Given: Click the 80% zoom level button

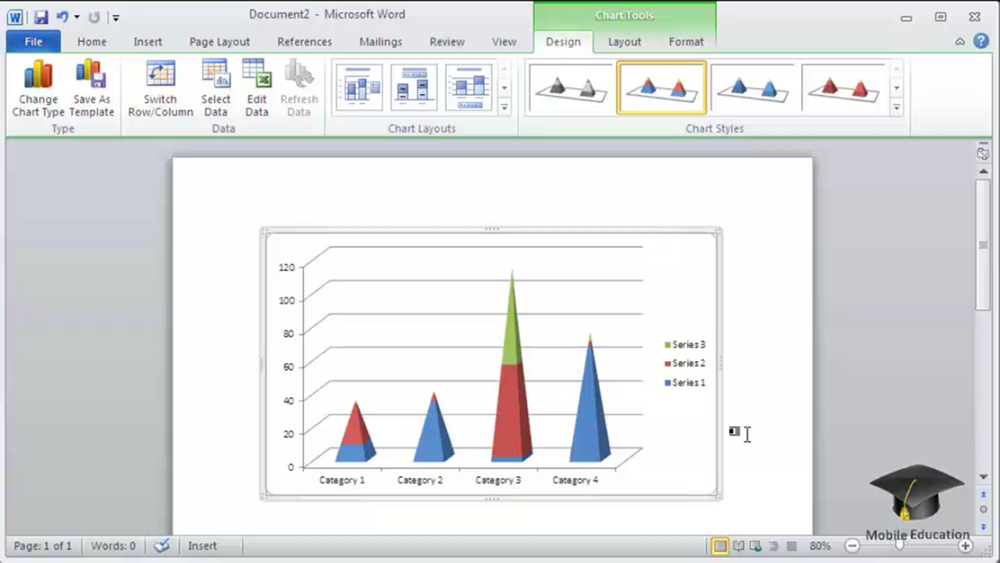Looking at the screenshot, I should click(820, 546).
